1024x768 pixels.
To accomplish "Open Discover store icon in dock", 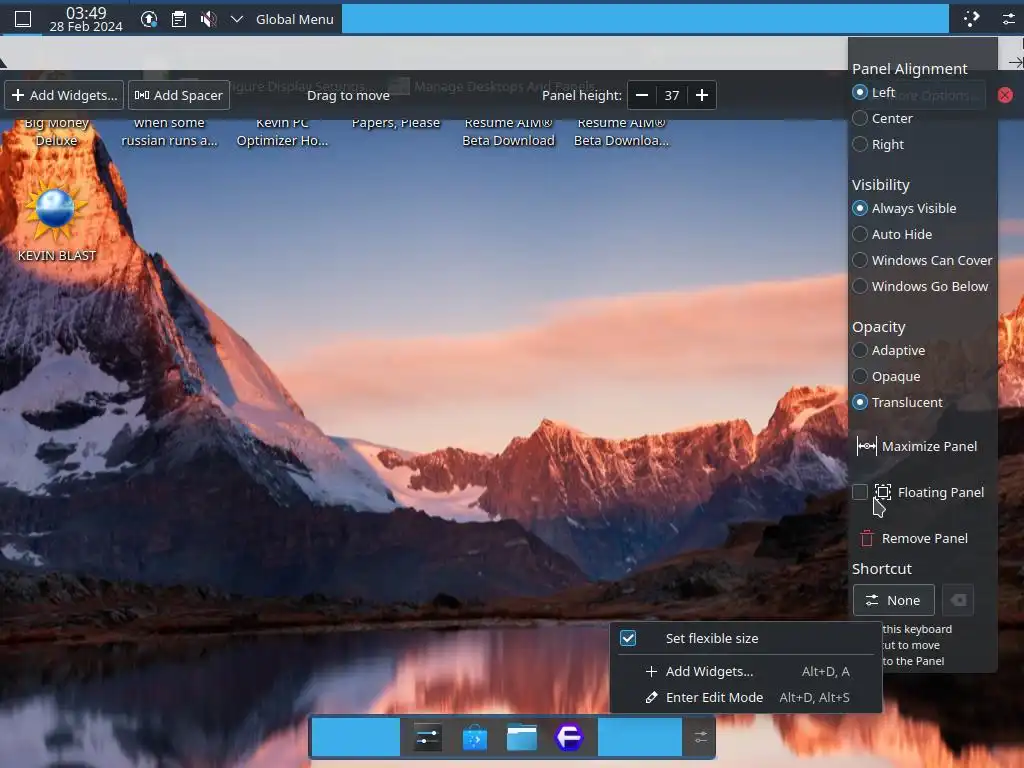I will 475,737.
